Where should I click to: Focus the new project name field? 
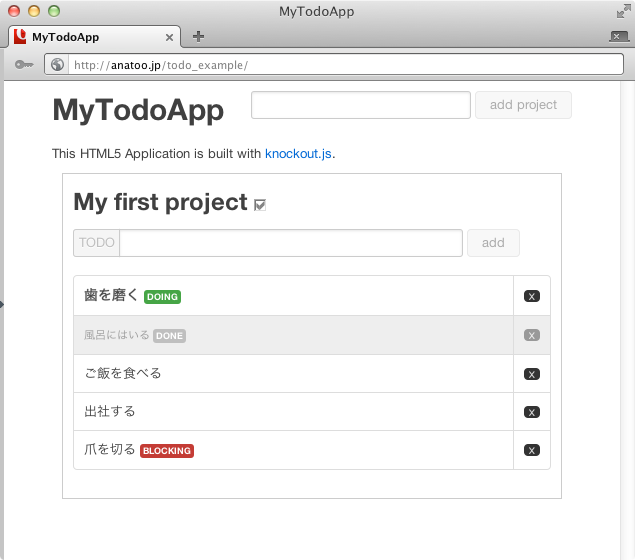tap(360, 105)
